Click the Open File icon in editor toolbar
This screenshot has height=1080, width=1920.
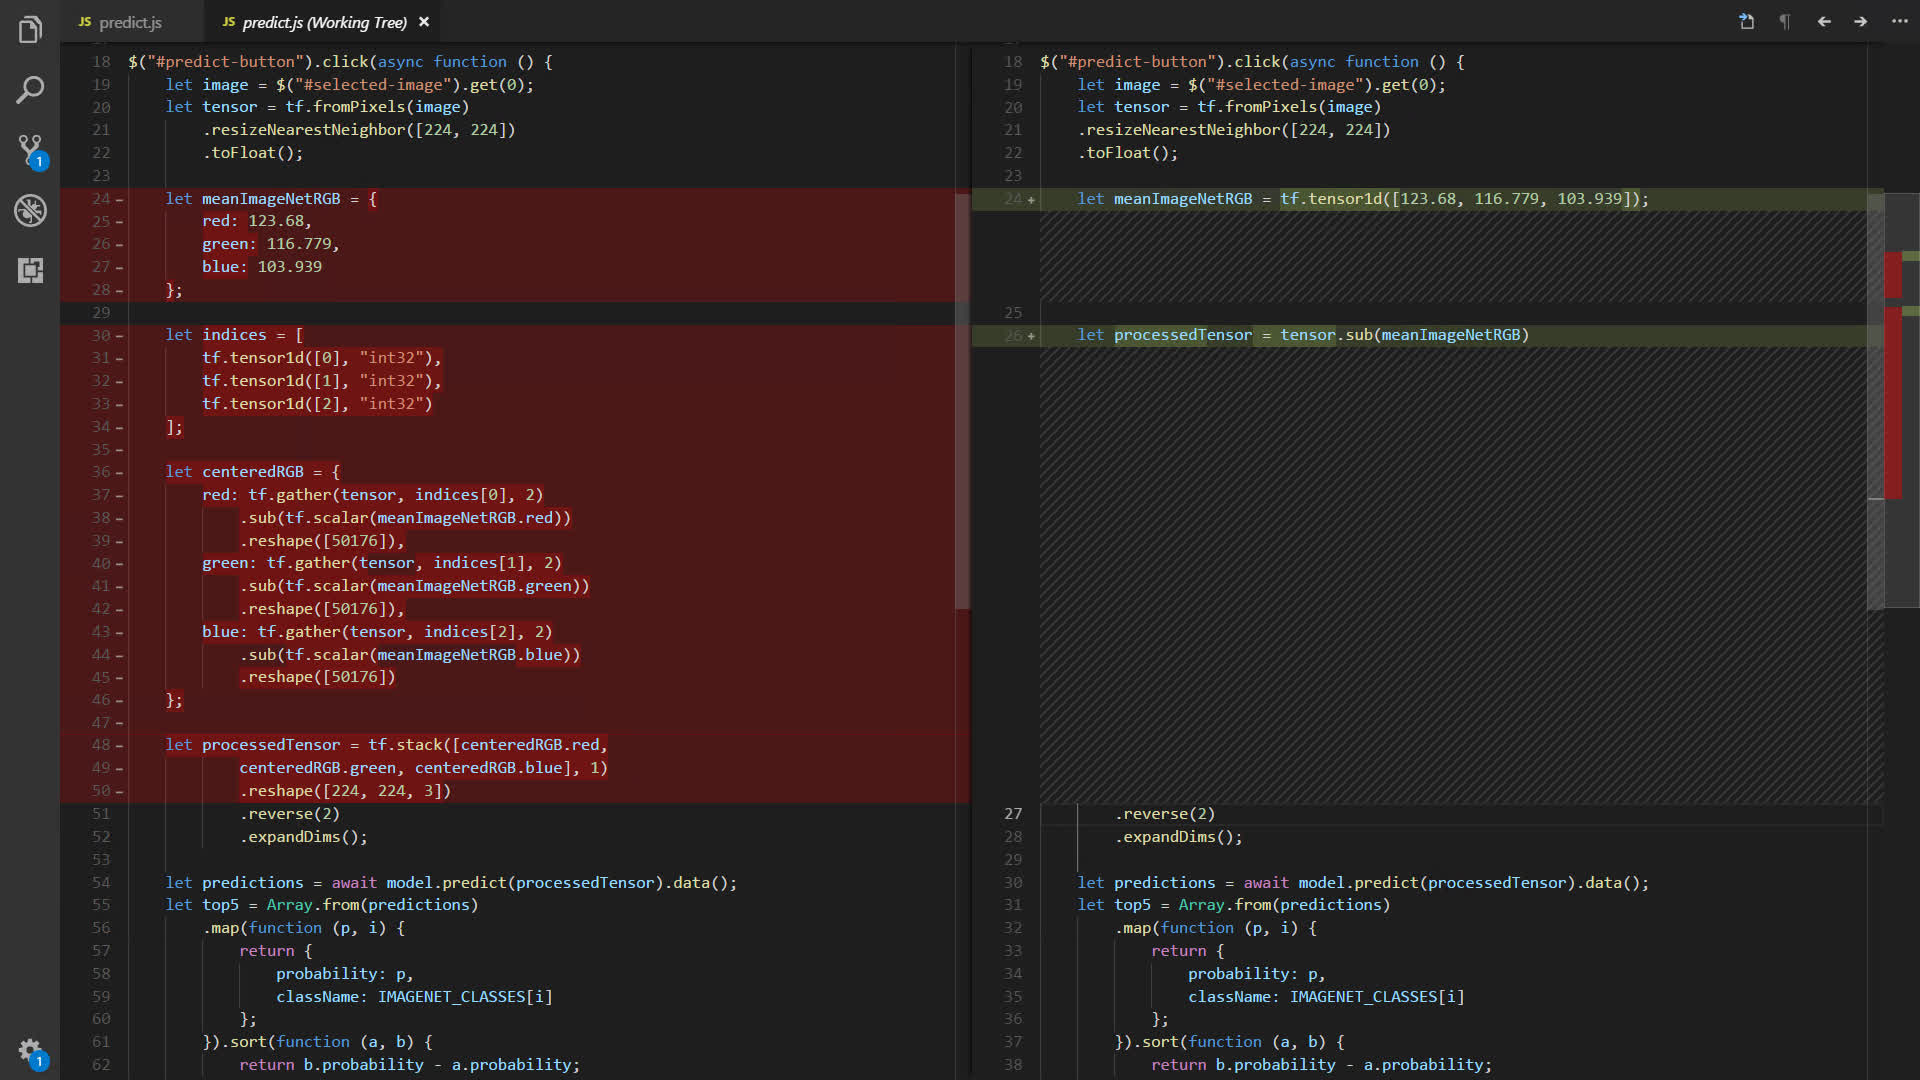[1746, 21]
